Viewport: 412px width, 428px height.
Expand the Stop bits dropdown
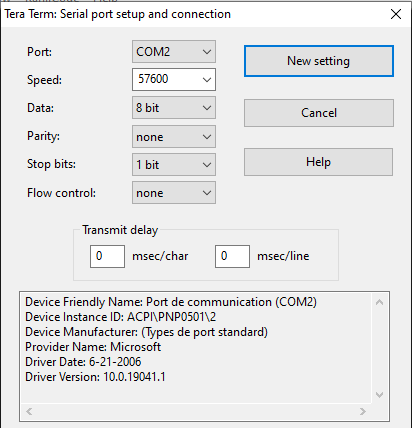(x=174, y=164)
